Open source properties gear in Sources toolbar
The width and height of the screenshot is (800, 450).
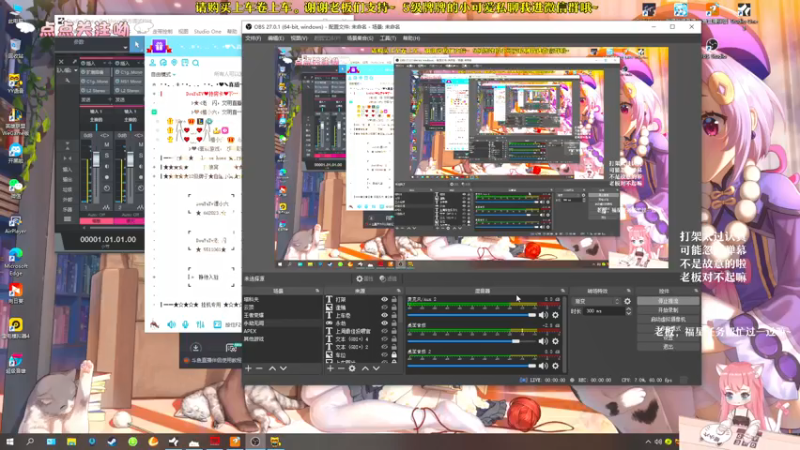pyautogui.click(x=352, y=368)
